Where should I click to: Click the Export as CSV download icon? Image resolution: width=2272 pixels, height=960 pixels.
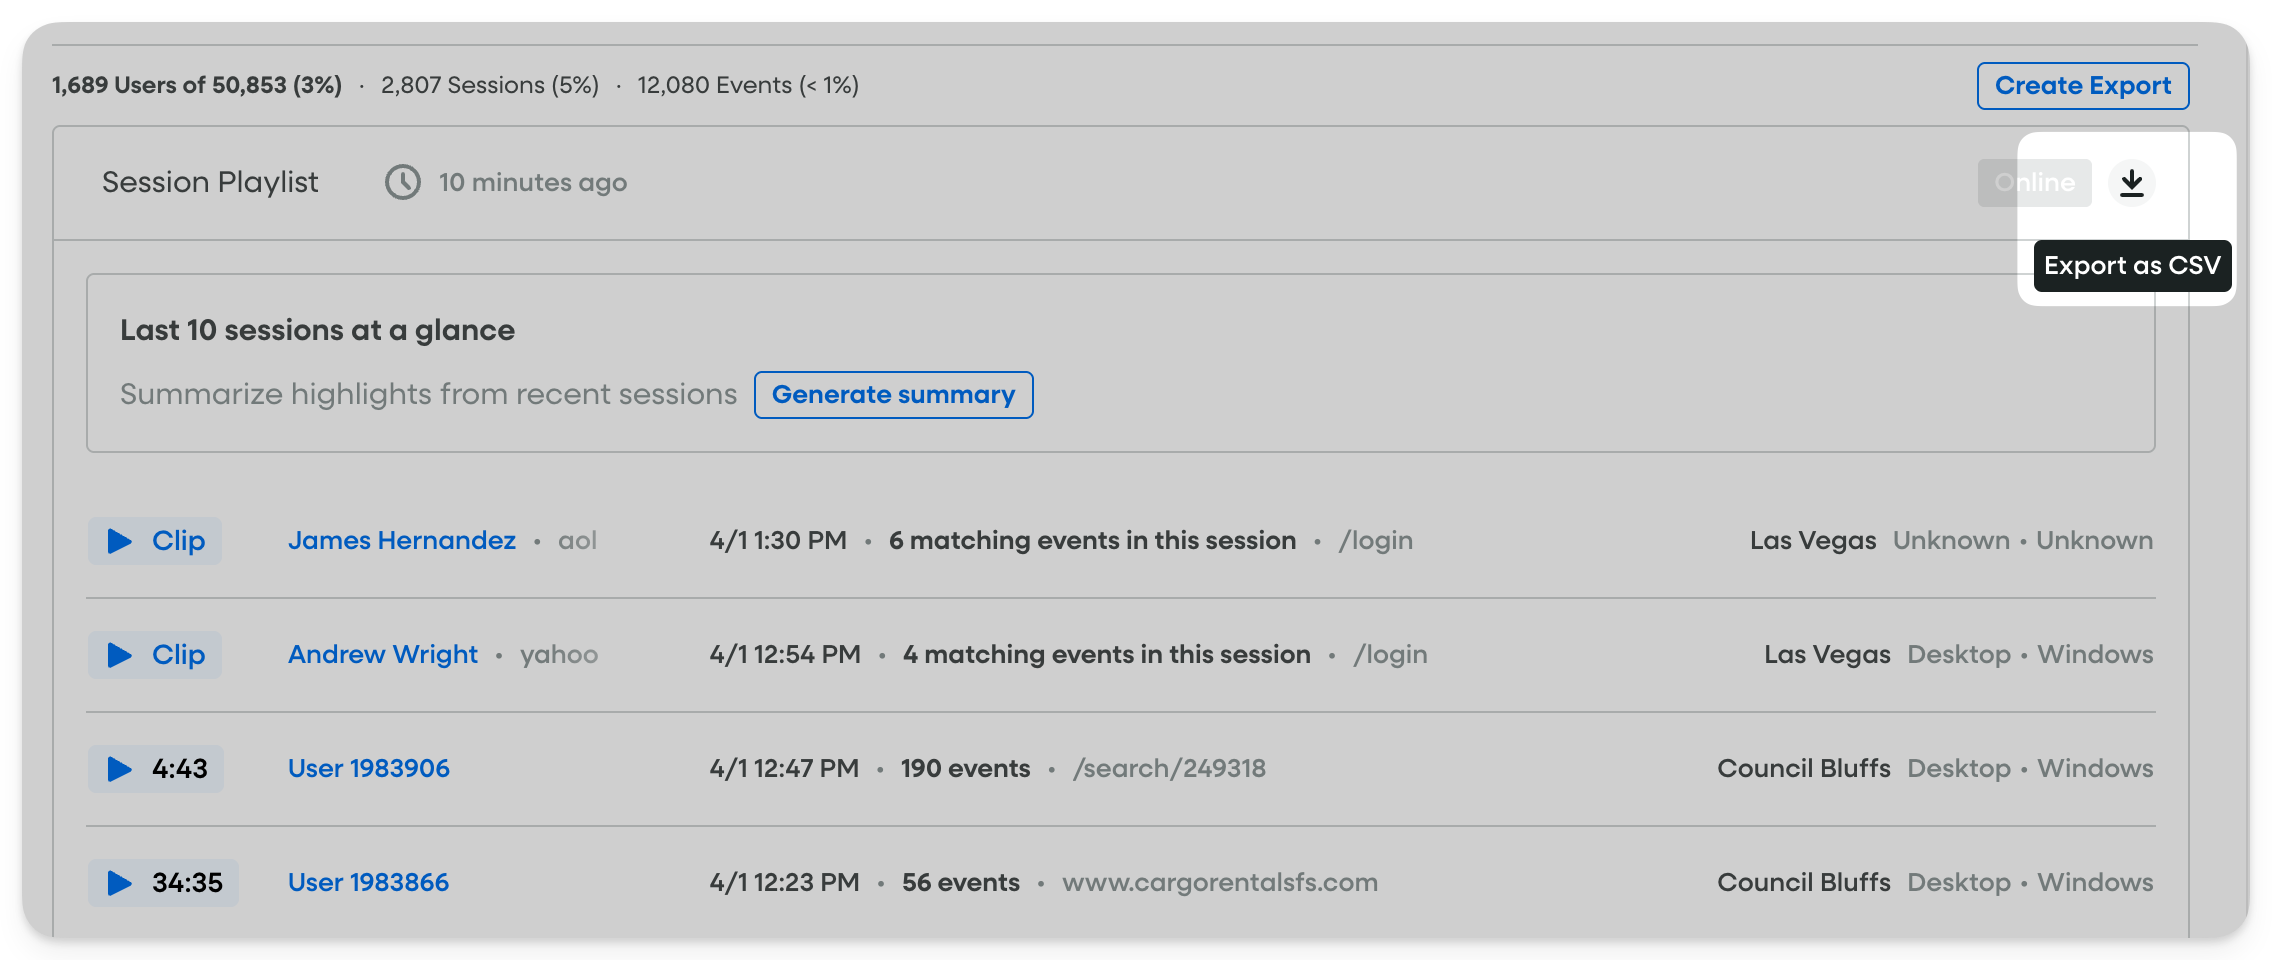coord(2131,183)
